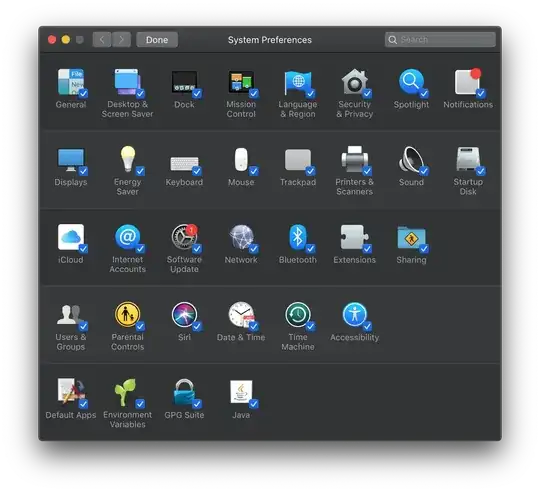The width and height of the screenshot is (540, 492).
Task: Click the Spotlight magnifier icon
Action: tap(411, 82)
